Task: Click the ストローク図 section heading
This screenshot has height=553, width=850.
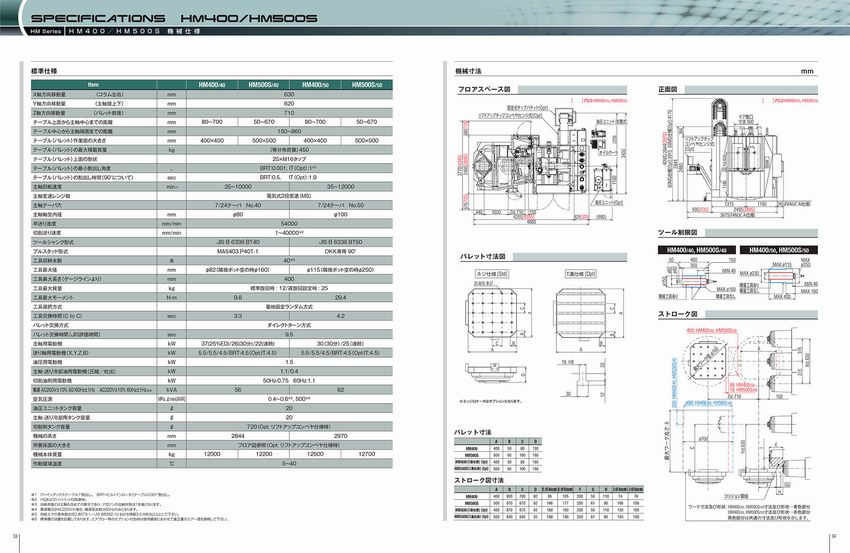Action: point(676,315)
